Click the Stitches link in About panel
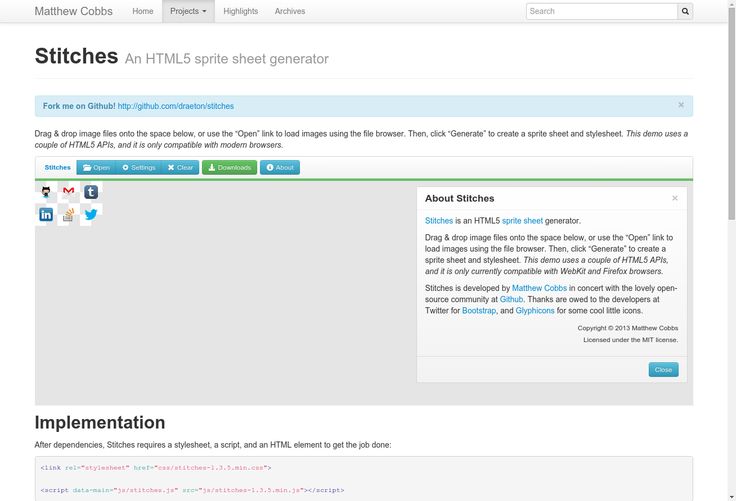 (x=439, y=221)
